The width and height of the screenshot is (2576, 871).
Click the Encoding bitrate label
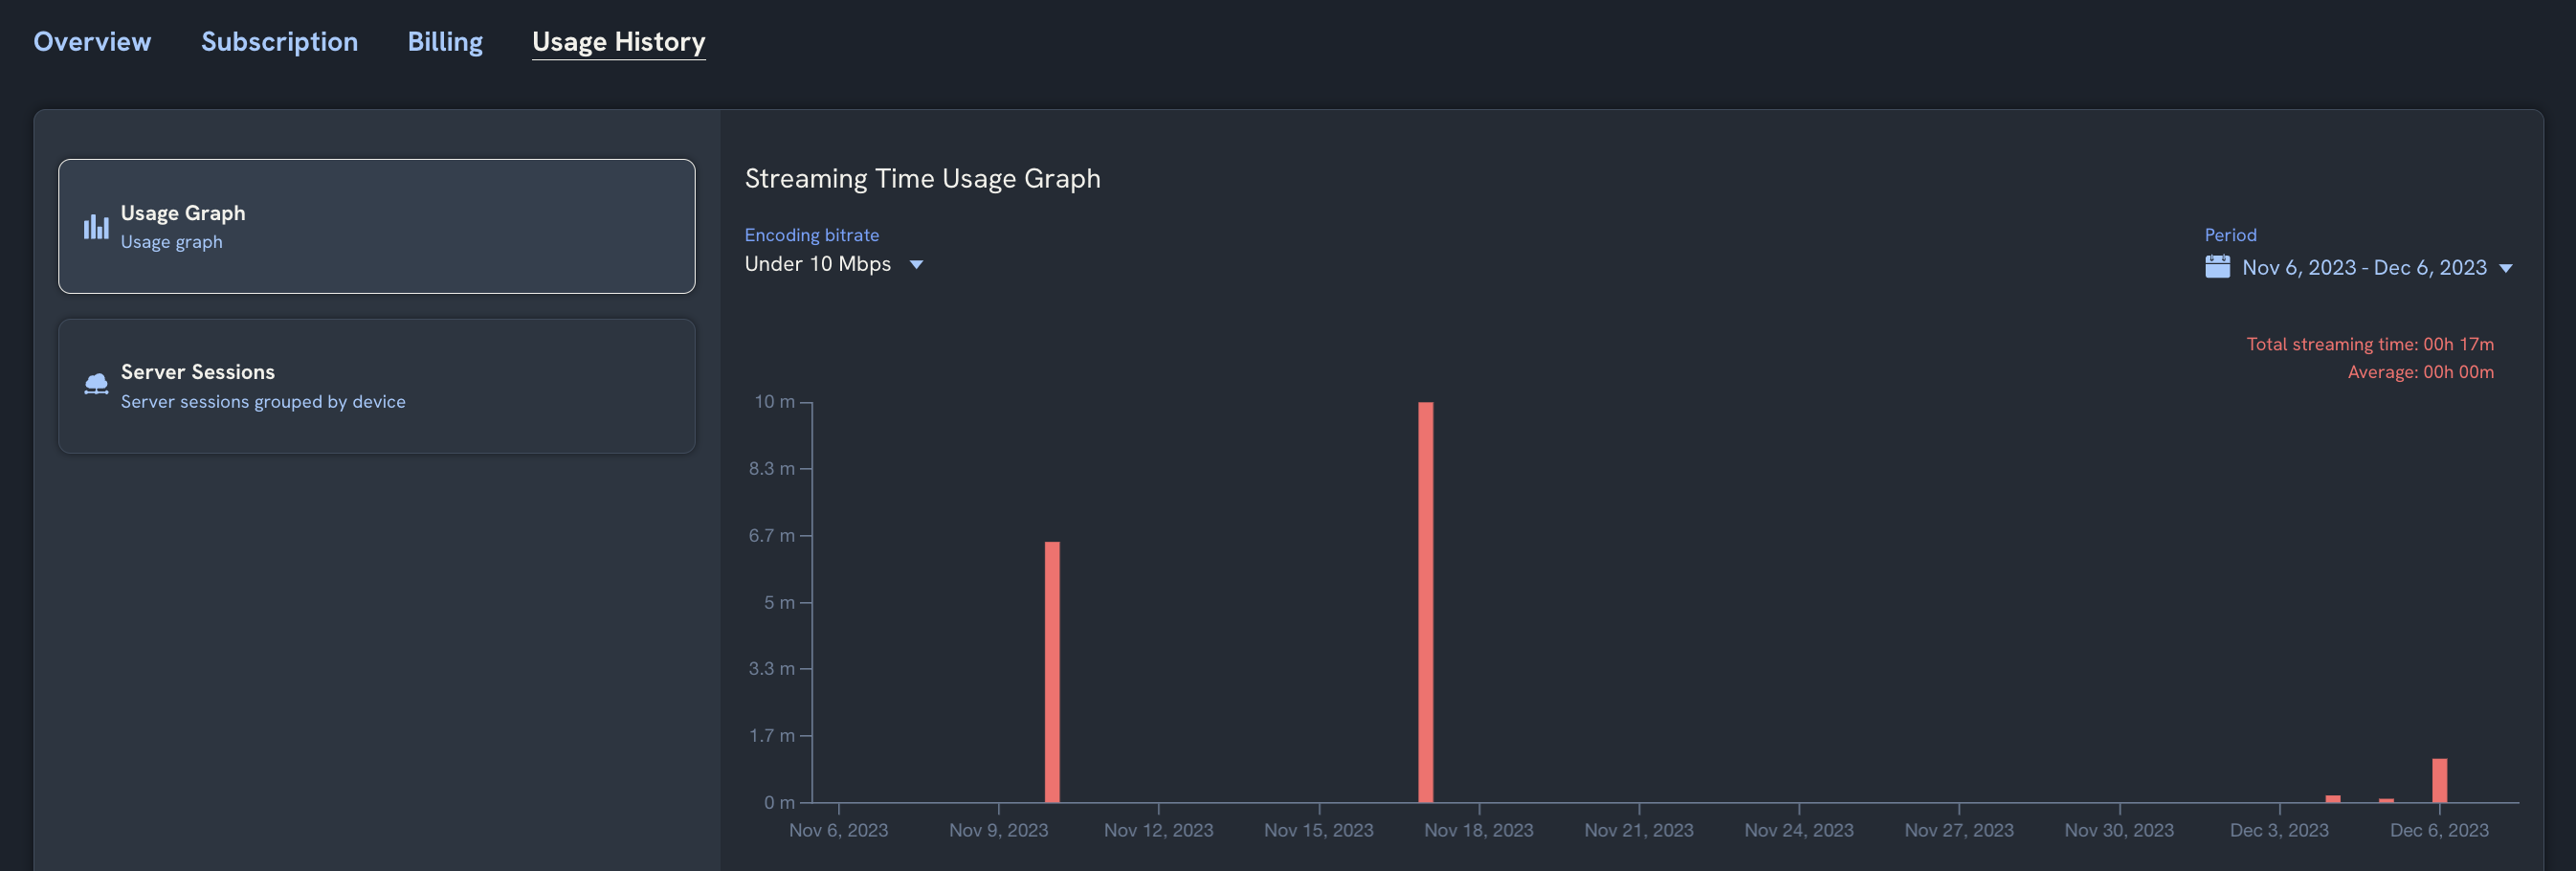(811, 234)
